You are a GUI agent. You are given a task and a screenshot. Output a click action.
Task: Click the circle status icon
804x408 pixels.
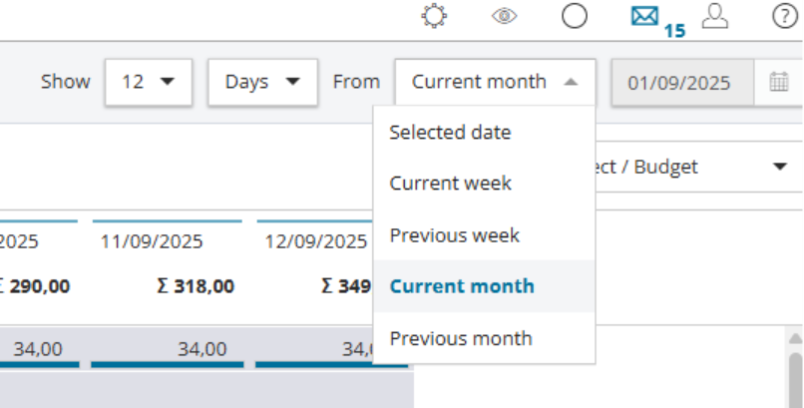click(x=574, y=16)
